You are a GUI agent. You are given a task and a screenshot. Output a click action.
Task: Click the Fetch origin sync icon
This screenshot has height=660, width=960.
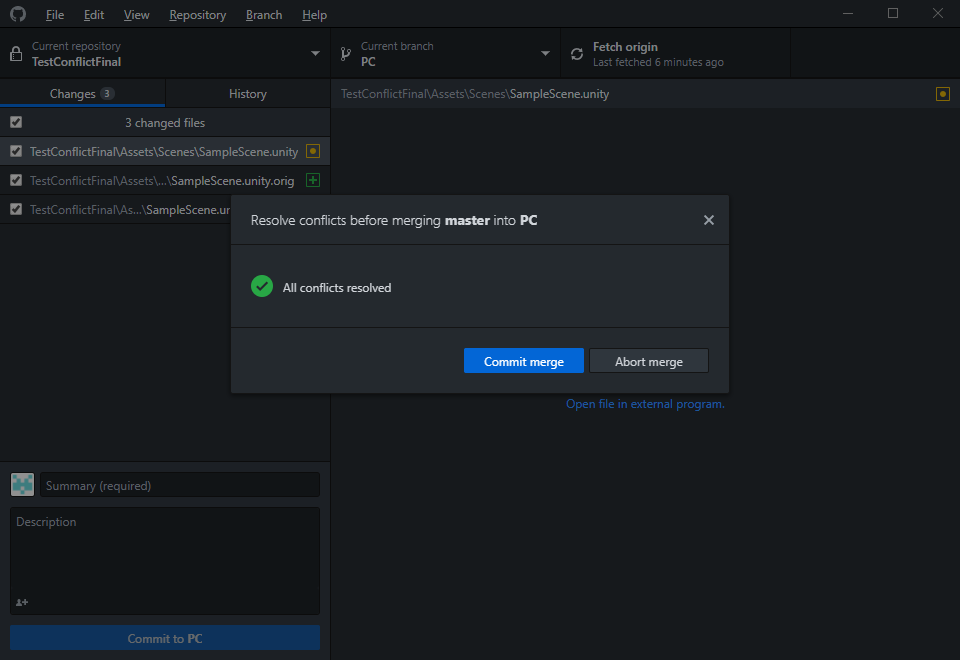click(577, 52)
